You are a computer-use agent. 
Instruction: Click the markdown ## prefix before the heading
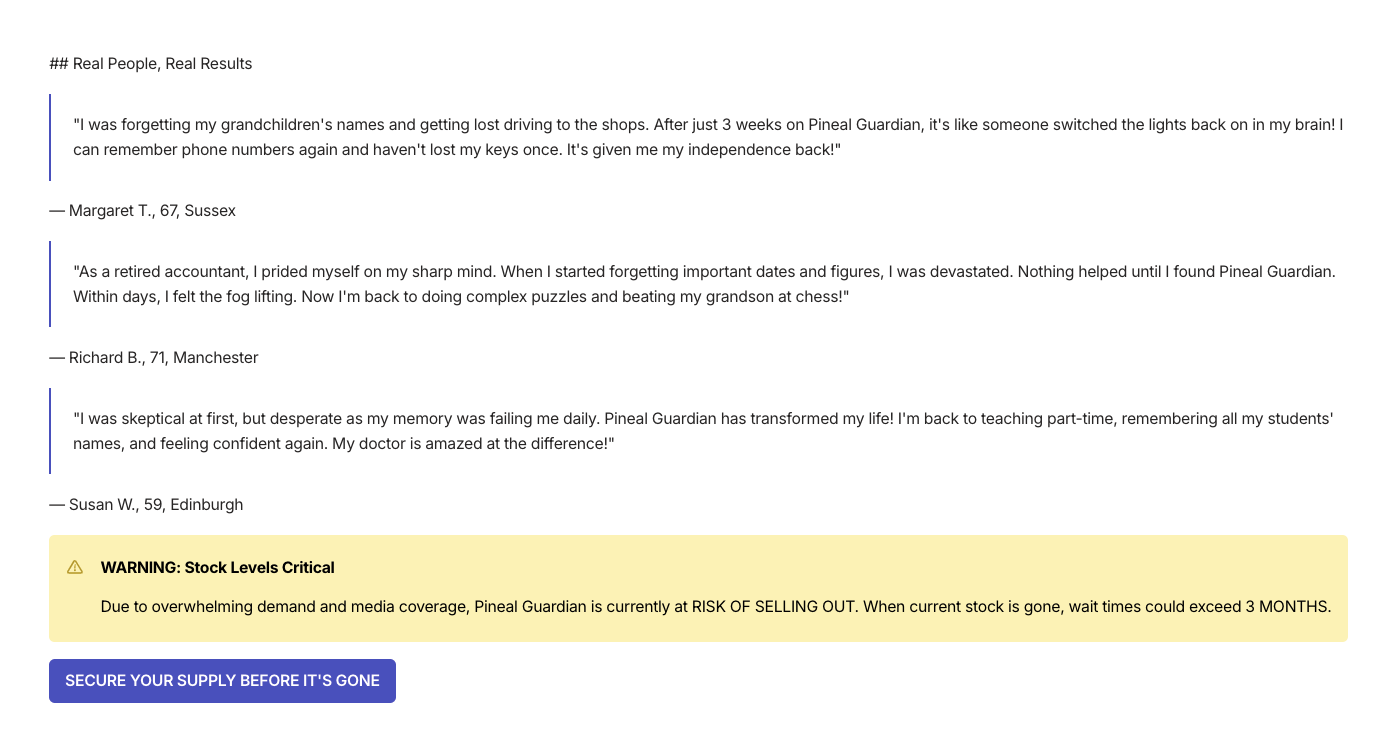point(58,64)
